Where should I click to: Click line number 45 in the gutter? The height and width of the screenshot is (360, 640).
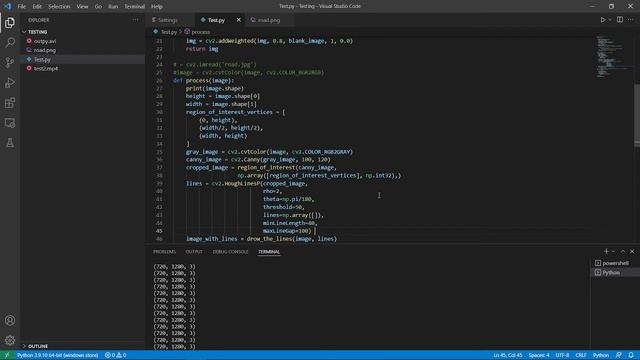tap(159, 231)
